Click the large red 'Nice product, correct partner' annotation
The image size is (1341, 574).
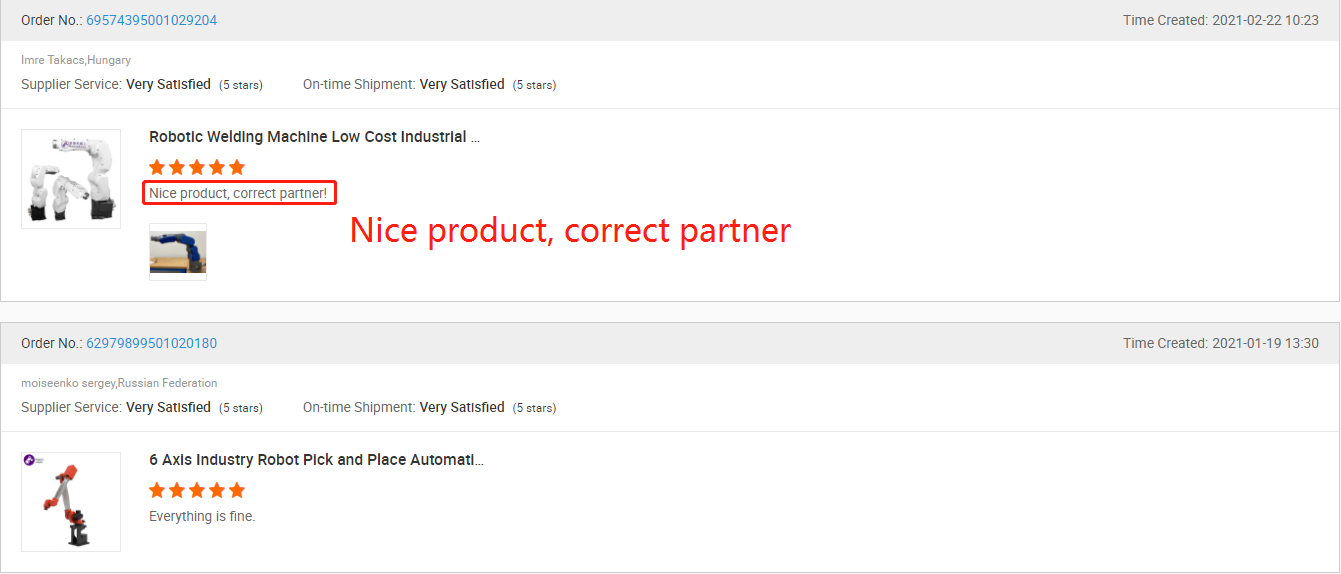pyautogui.click(x=570, y=231)
